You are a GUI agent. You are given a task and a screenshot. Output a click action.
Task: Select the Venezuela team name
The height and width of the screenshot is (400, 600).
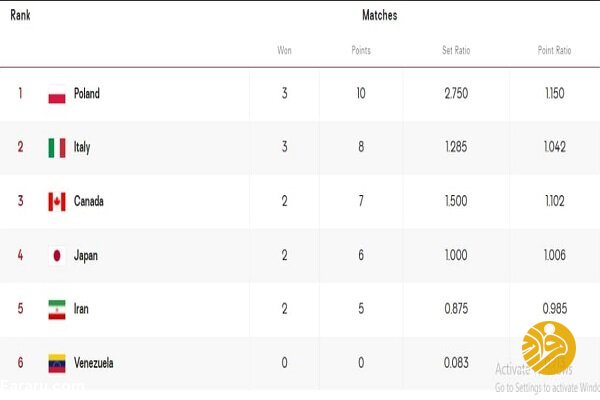click(93, 362)
